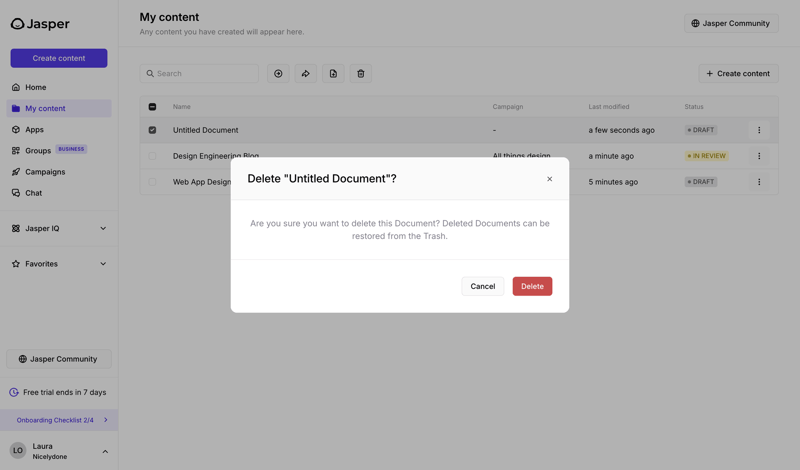This screenshot has height=470, width=800.
Task: Confirm with the red Delete button
Action: pyautogui.click(x=532, y=286)
